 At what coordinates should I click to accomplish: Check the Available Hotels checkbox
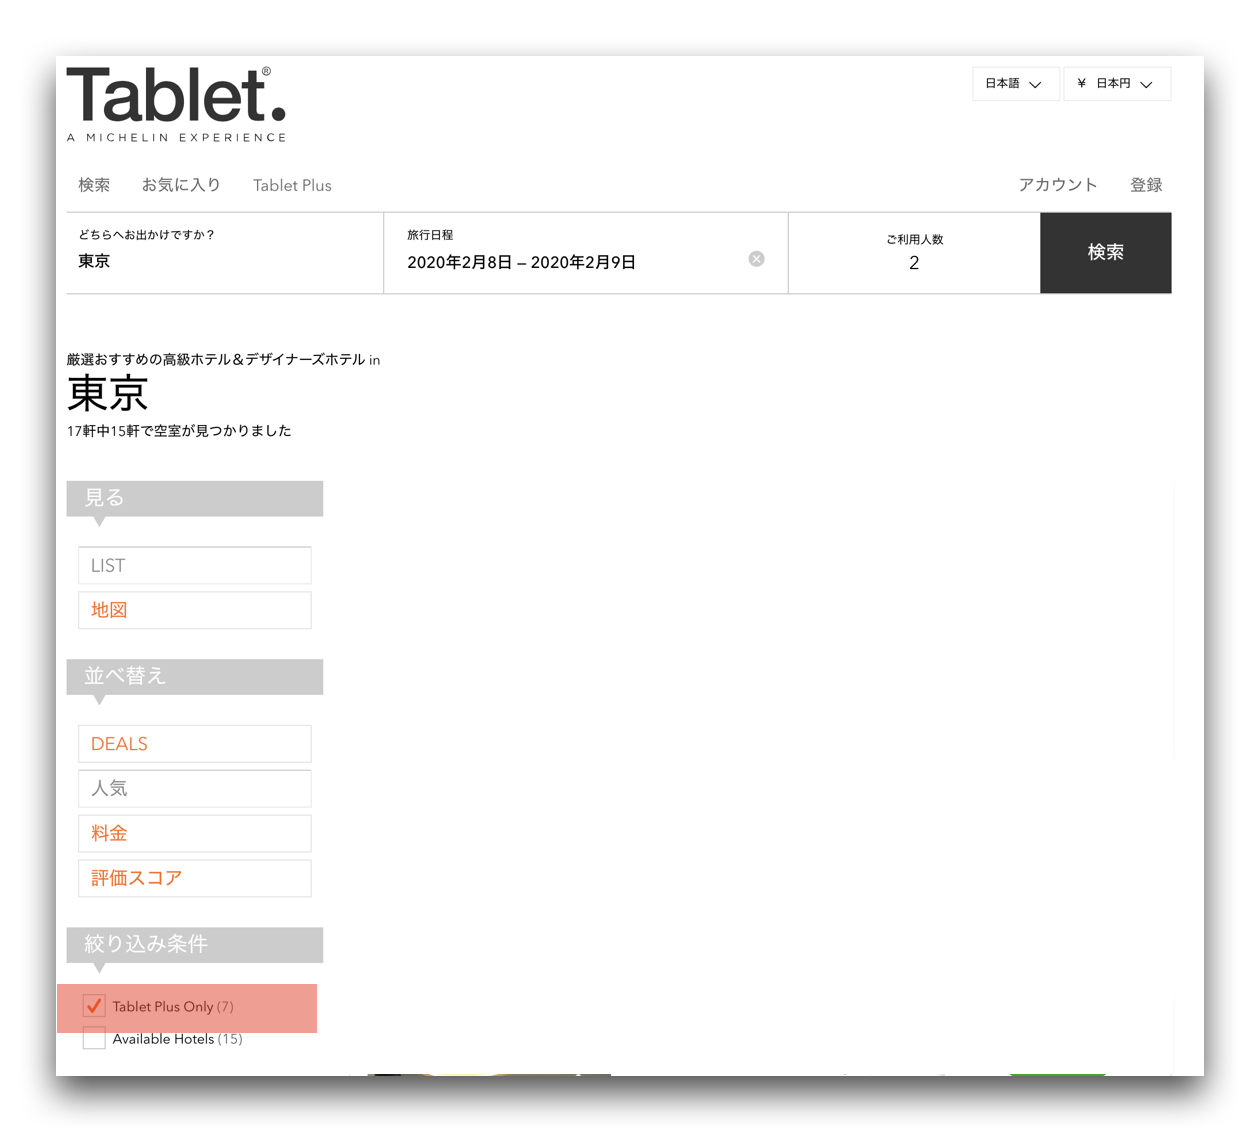(94, 1038)
